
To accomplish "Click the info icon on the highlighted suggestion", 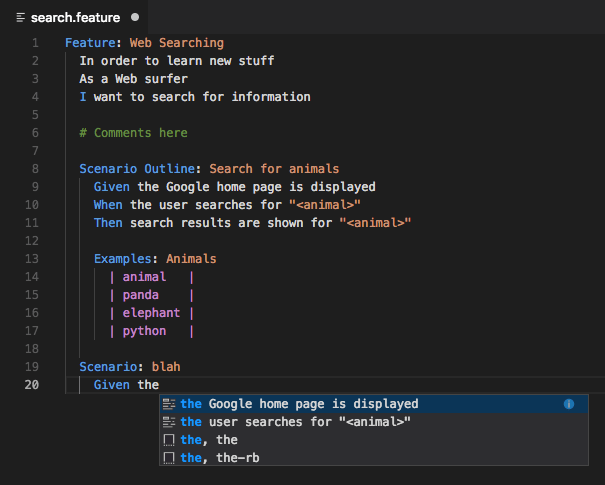I will pyautogui.click(x=568, y=404).
